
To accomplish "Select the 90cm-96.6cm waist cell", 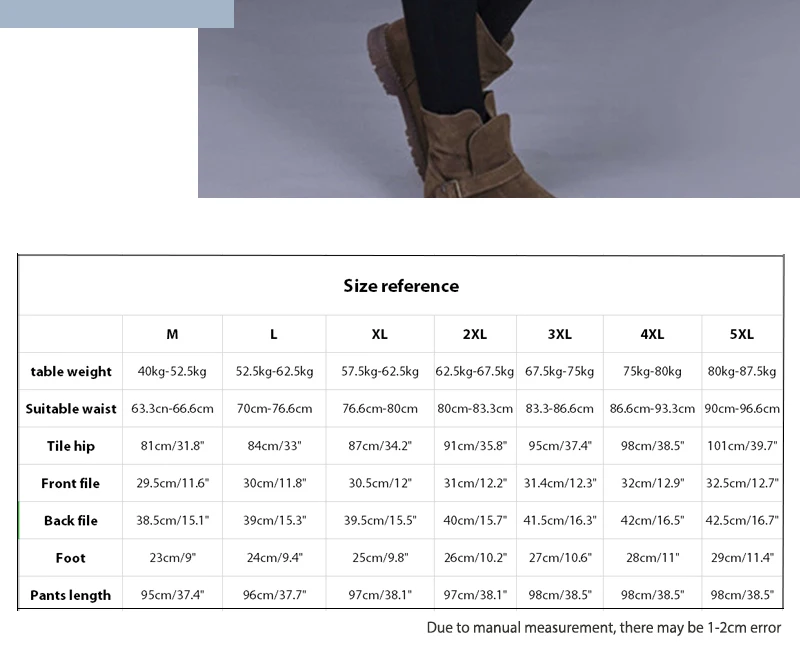I will click(x=742, y=409).
